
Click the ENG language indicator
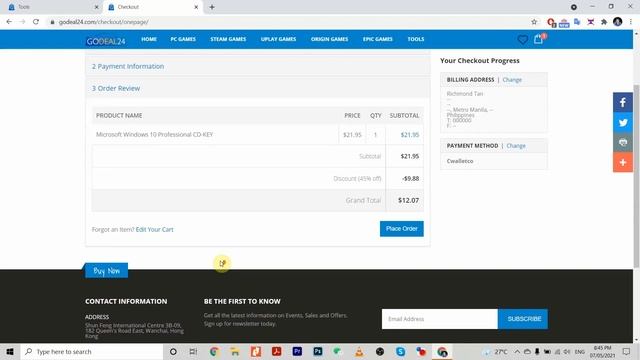pyautogui.click(x=580, y=351)
